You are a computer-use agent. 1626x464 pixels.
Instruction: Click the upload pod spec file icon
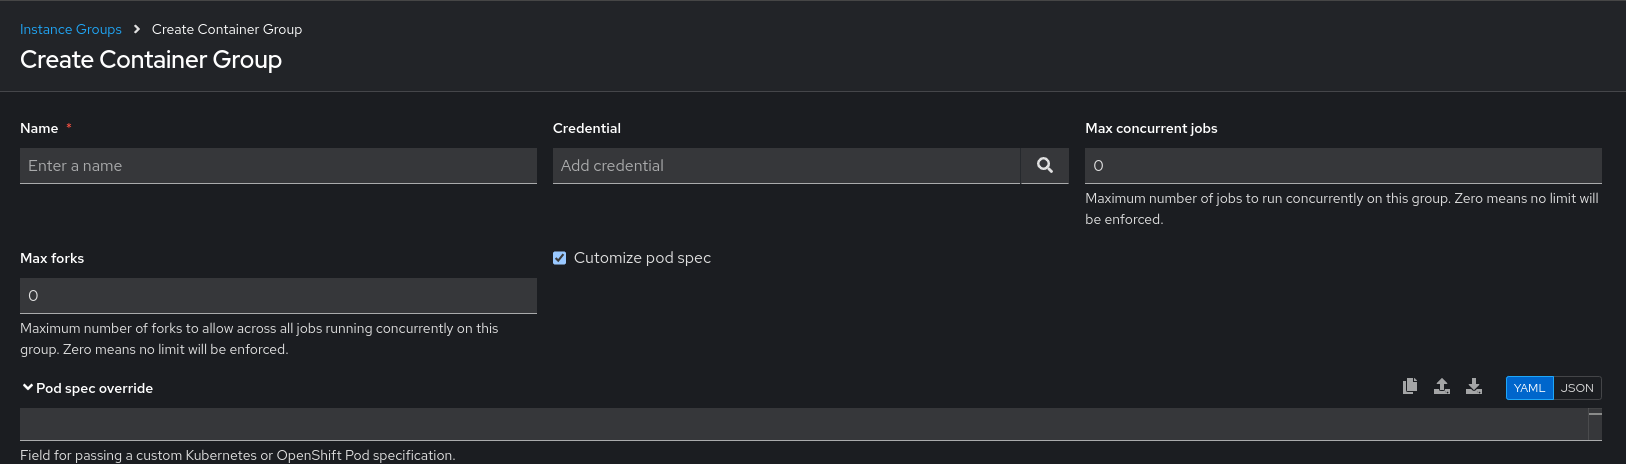click(1442, 387)
